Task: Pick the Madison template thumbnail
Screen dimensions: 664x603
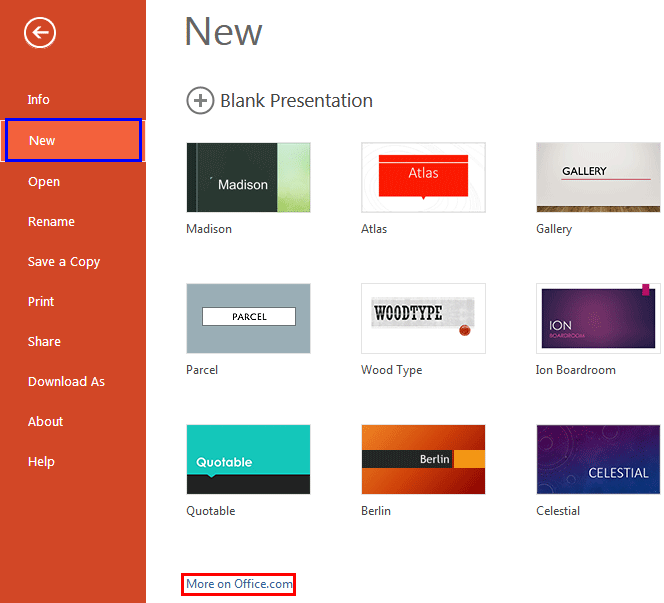Action: coord(249,177)
